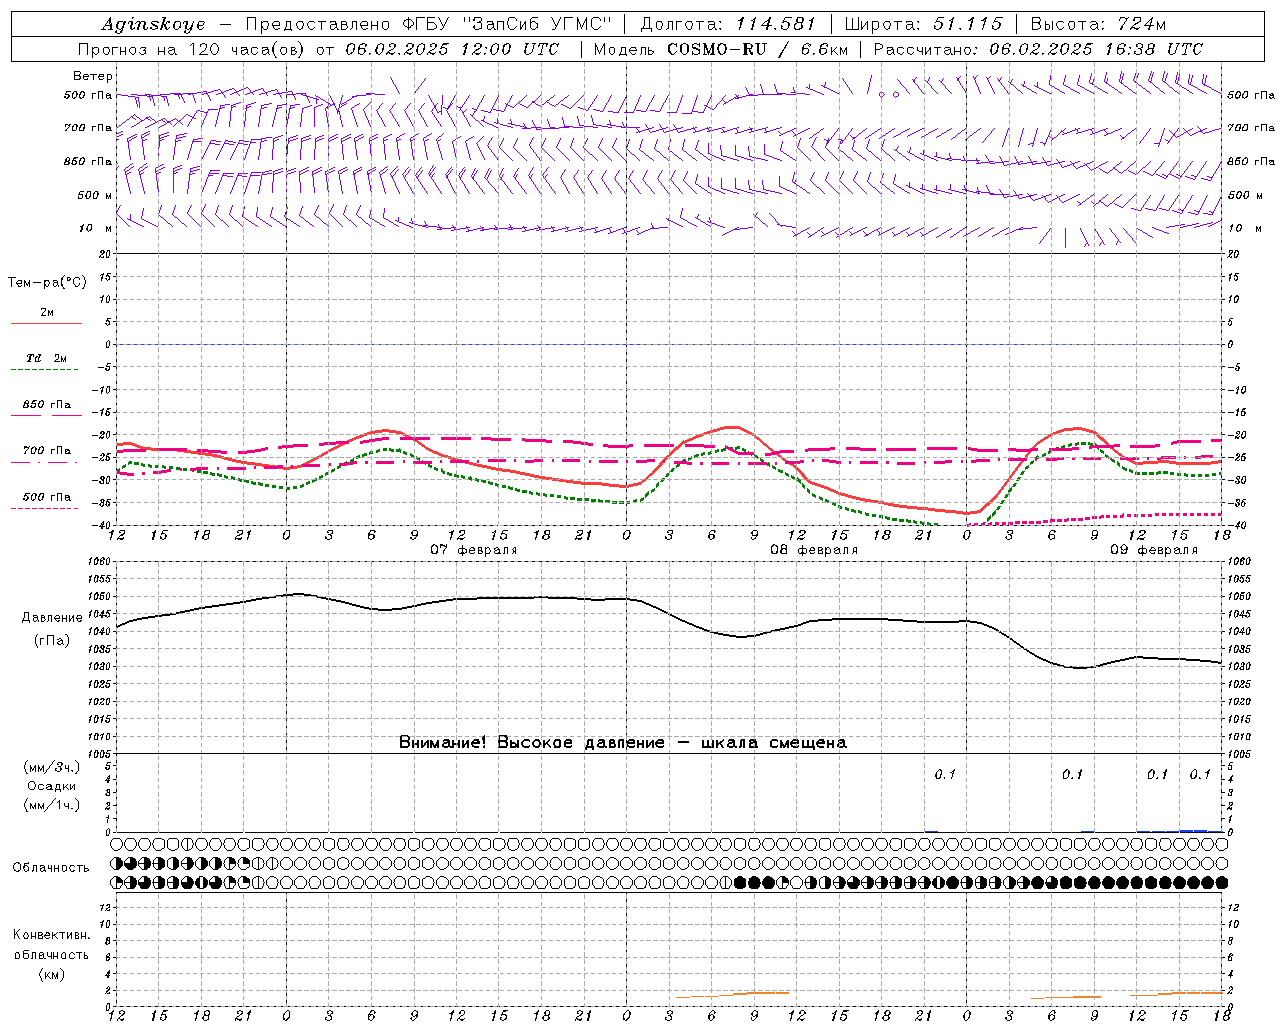This screenshot has height=1024, width=1280.
Task: Click the warning Внимание! Высокое давление – шкала смещена
Action: pyautogui.click(x=623, y=742)
